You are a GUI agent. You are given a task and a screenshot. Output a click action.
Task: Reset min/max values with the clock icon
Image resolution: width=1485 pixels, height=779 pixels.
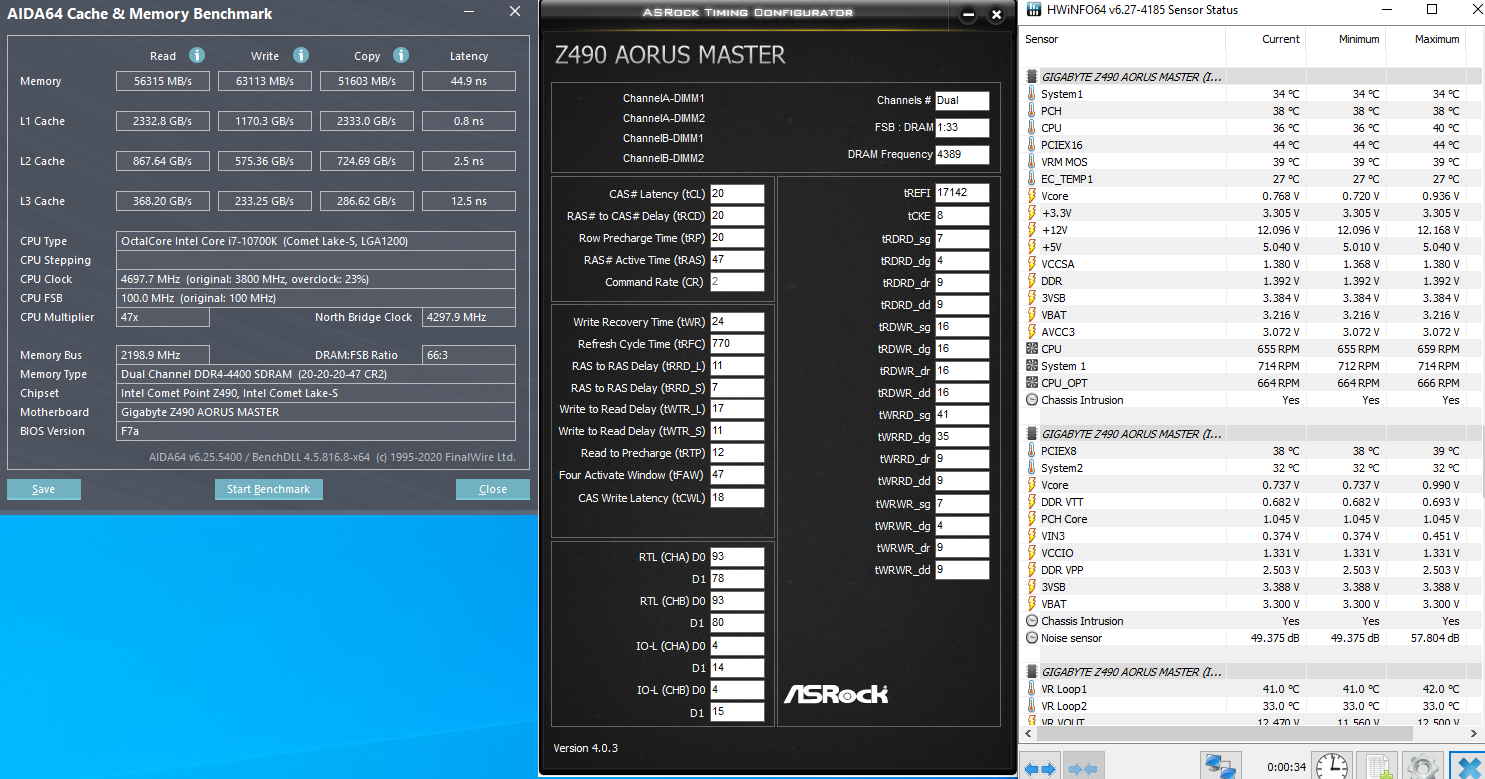pos(1331,766)
